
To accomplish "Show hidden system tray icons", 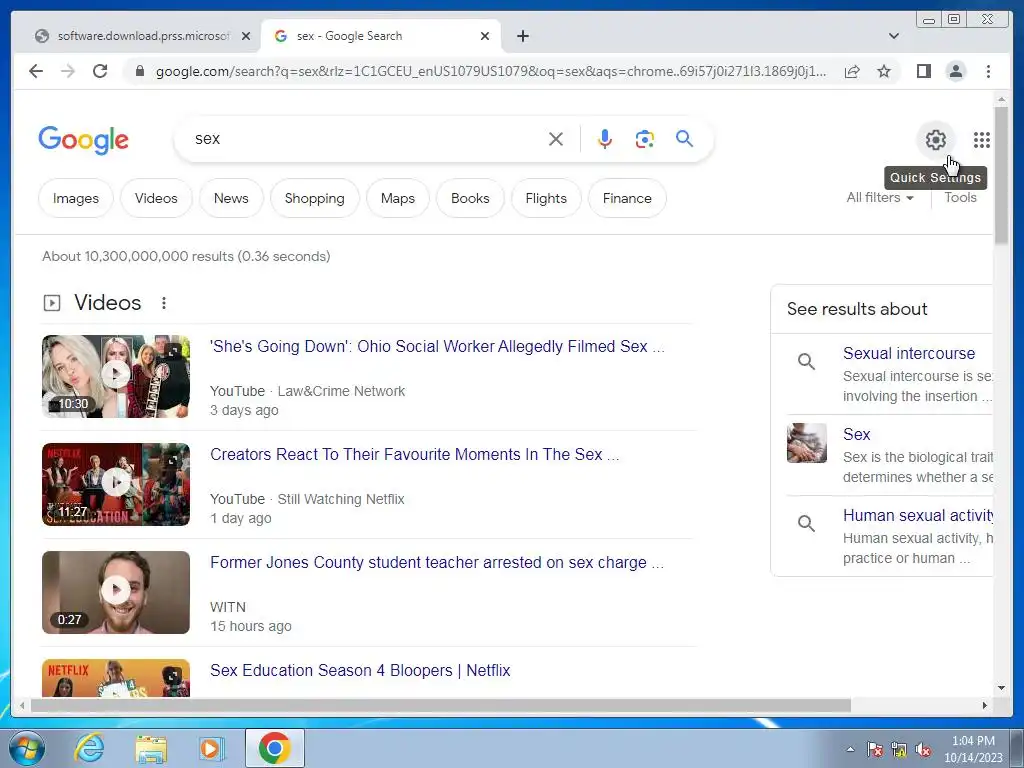I will [x=850, y=749].
